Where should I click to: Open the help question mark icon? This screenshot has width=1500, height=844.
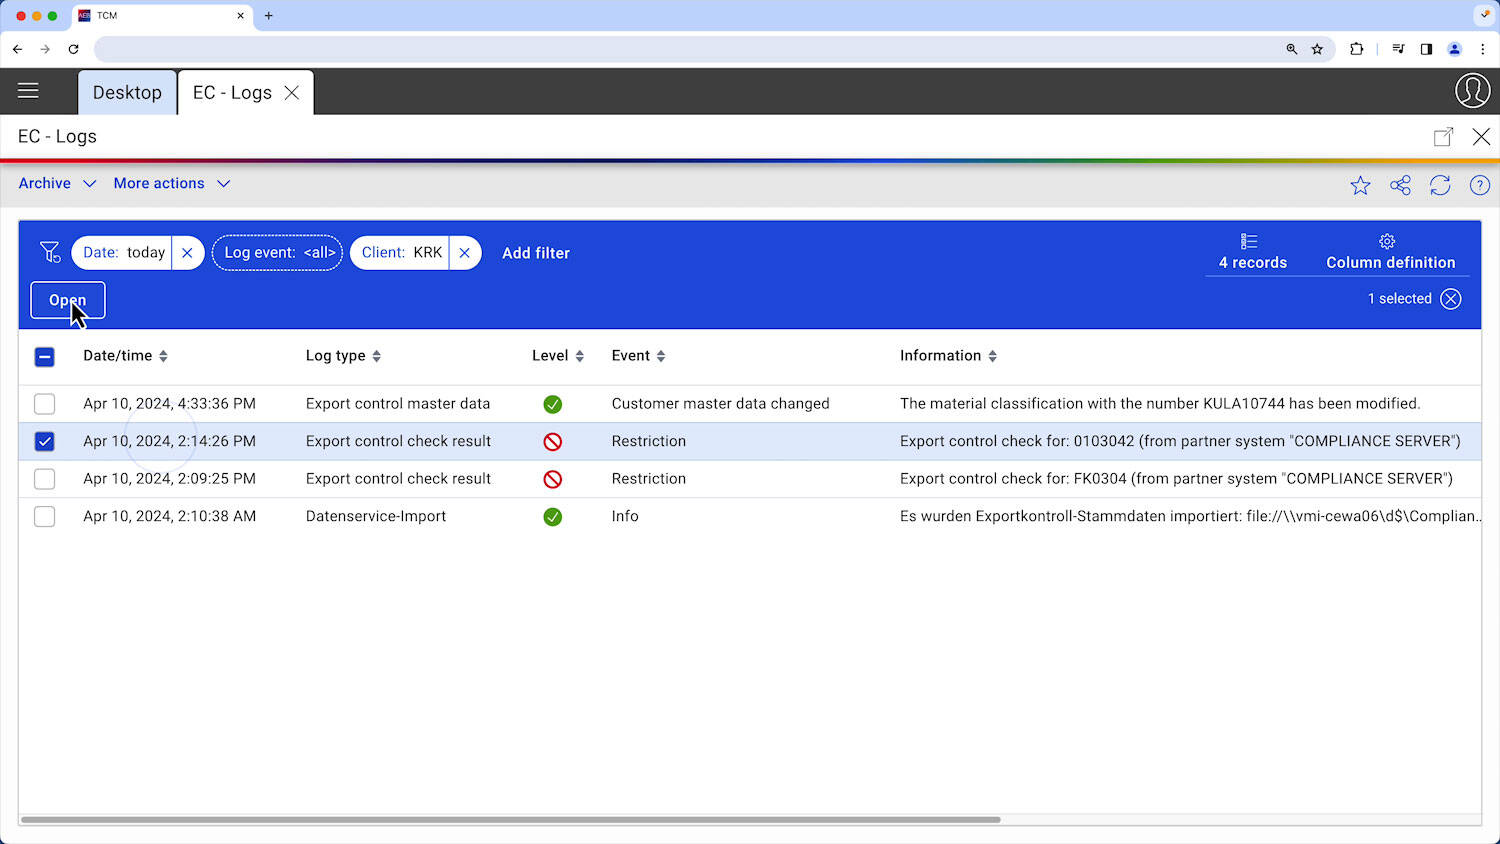coord(1480,185)
